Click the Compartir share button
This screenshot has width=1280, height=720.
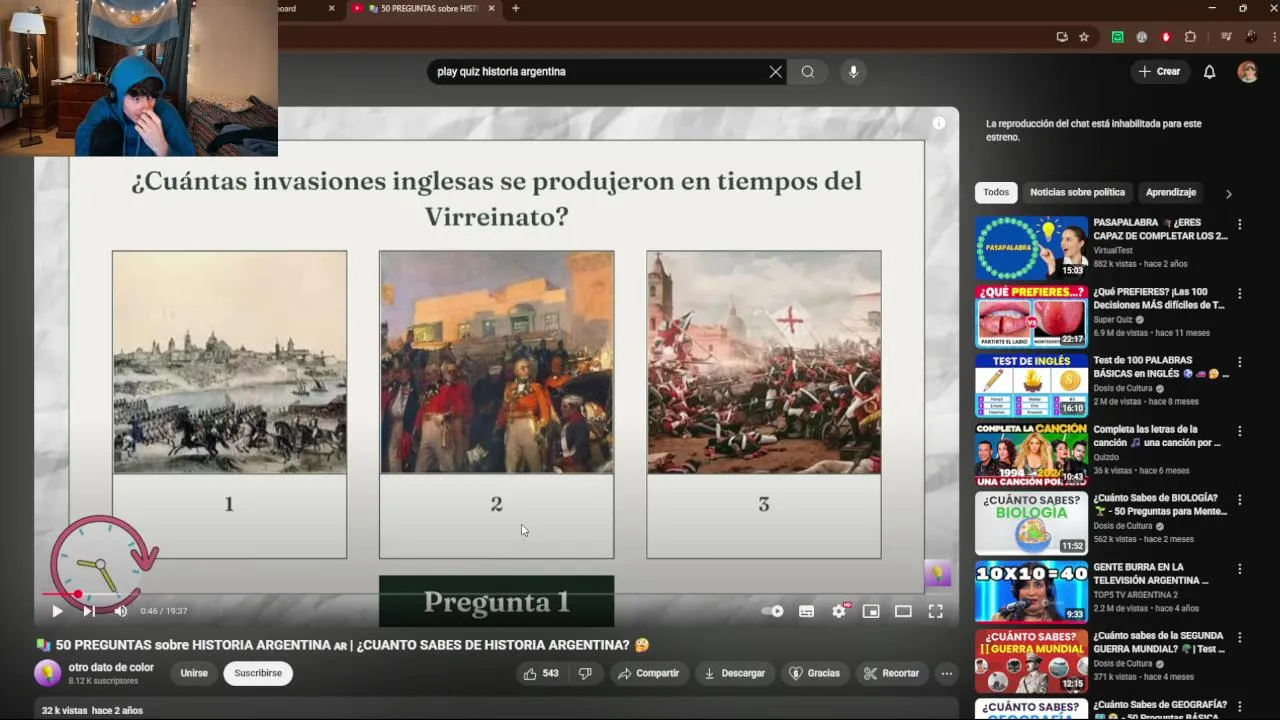[648, 674]
